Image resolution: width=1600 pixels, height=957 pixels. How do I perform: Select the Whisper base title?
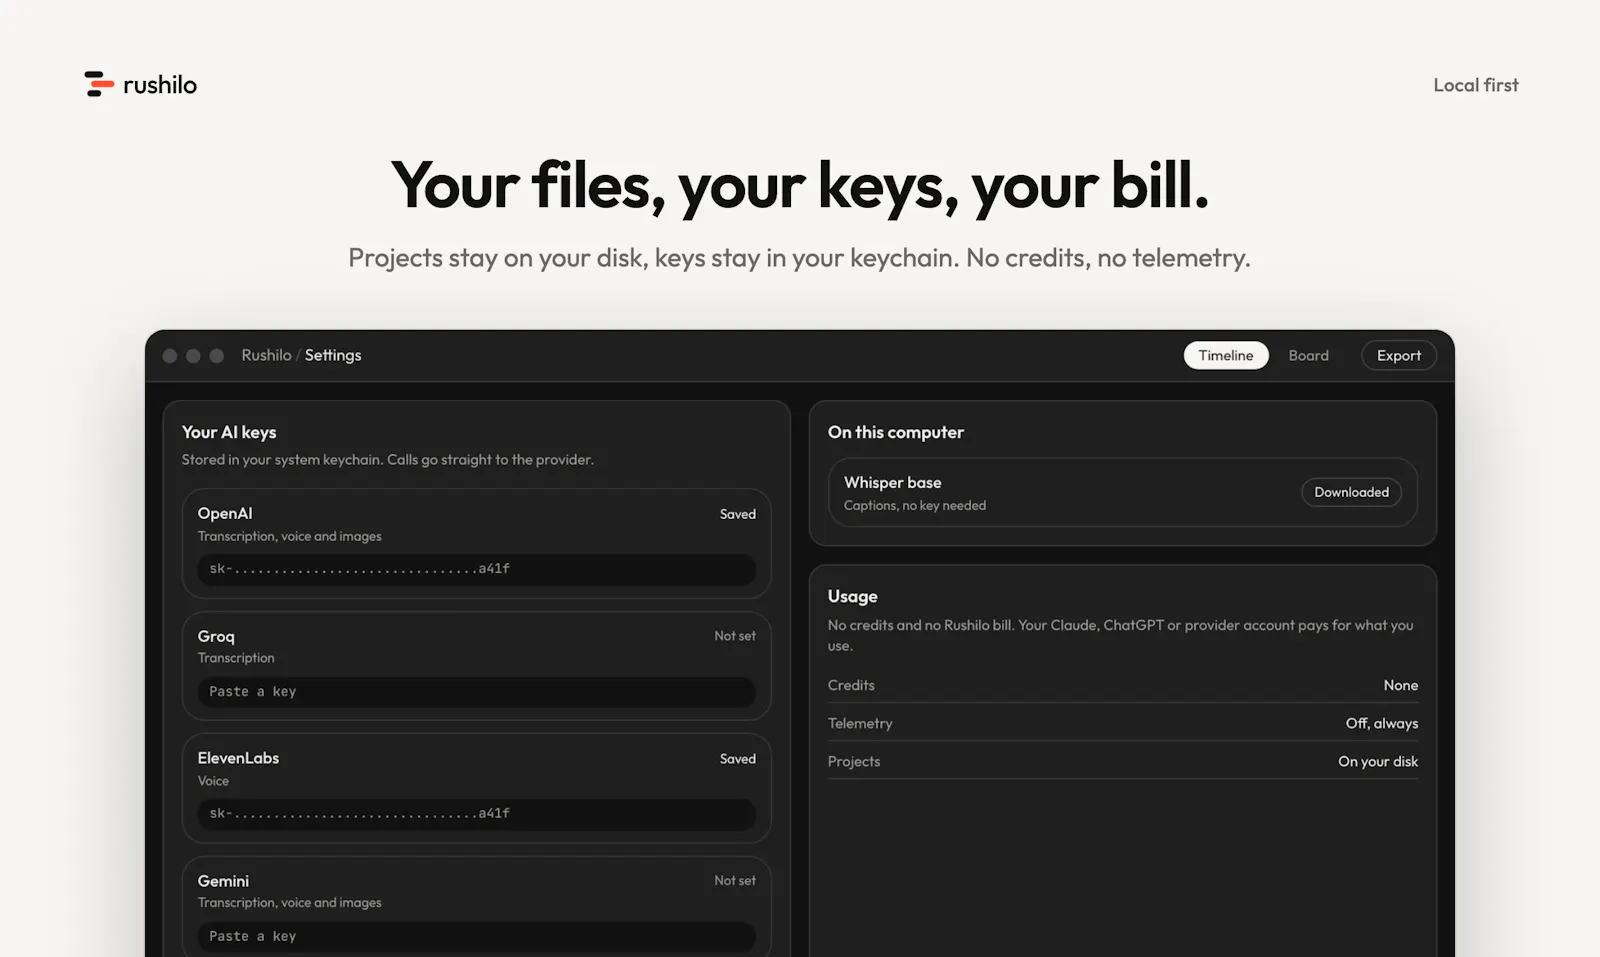(892, 482)
